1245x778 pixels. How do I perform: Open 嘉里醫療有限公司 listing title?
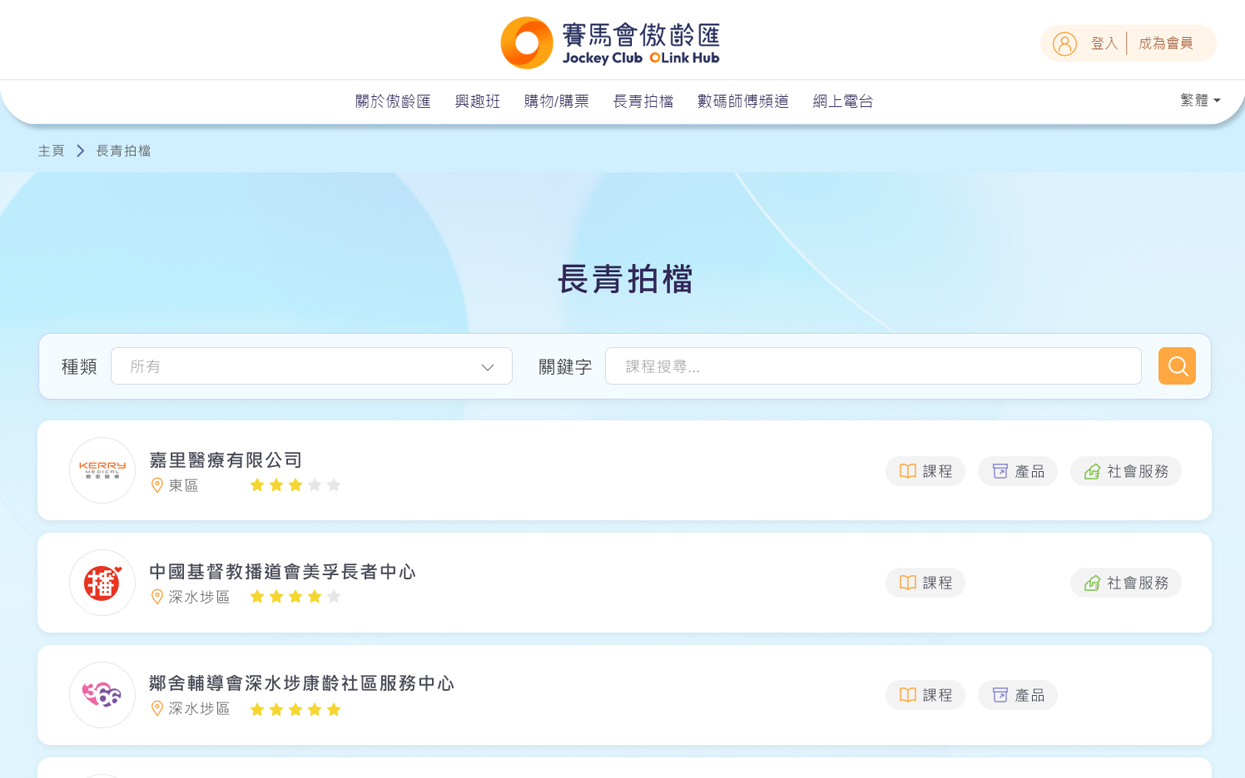(225, 460)
